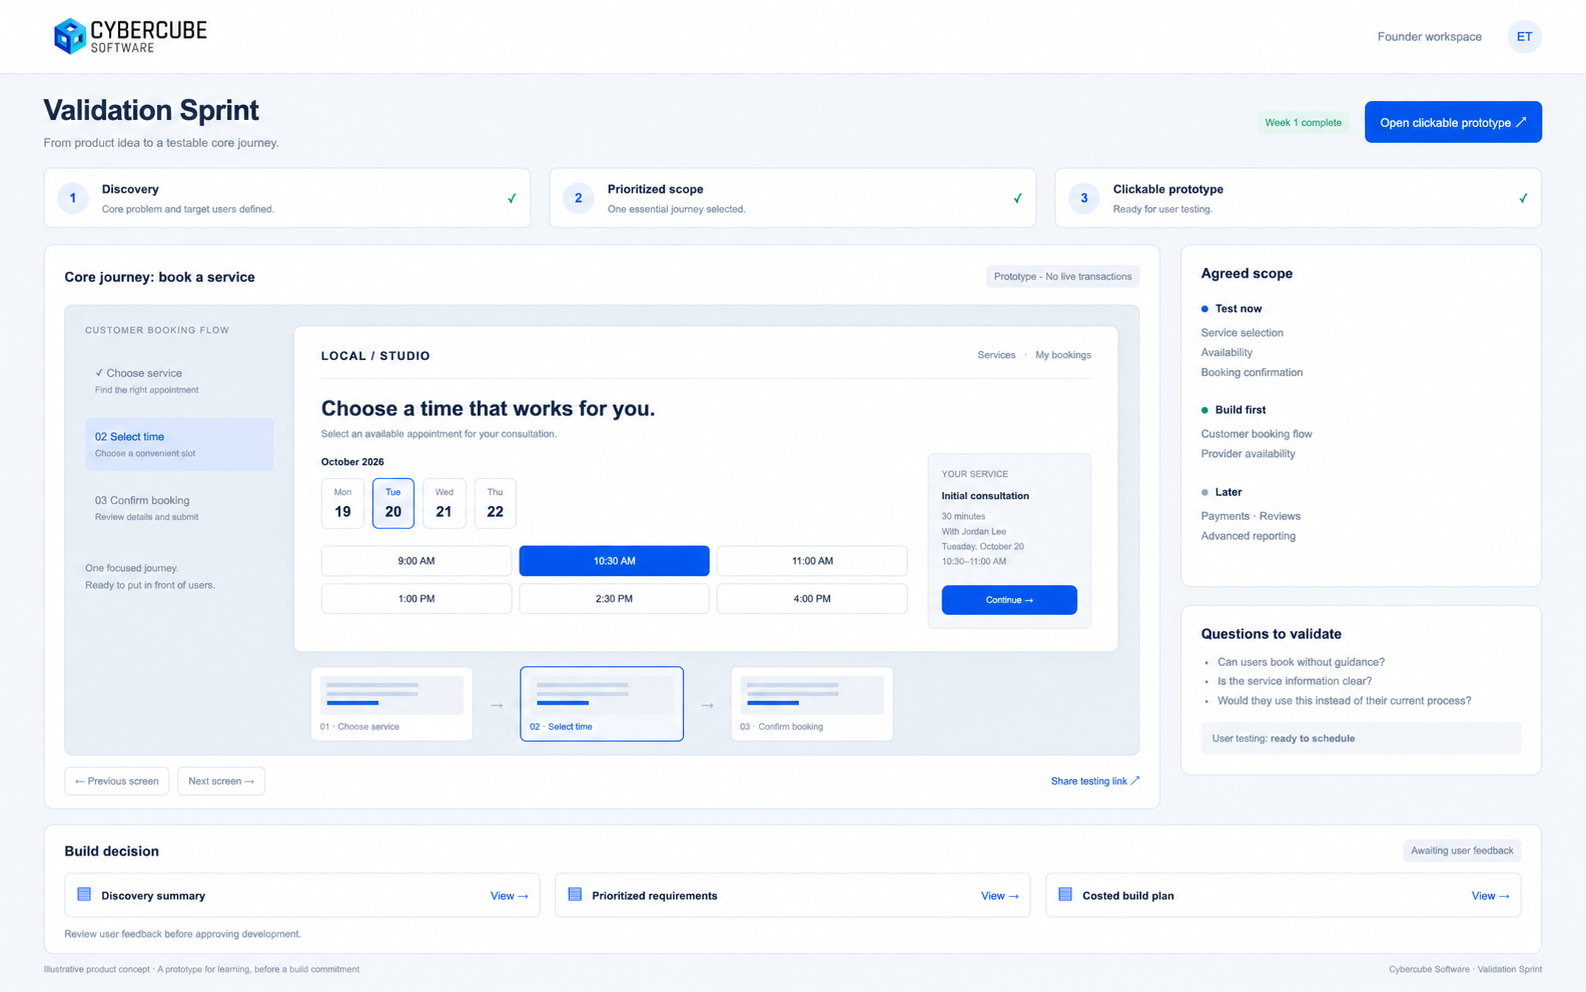
Task: Select Wednesday 21 date
Action: (444, 503)
